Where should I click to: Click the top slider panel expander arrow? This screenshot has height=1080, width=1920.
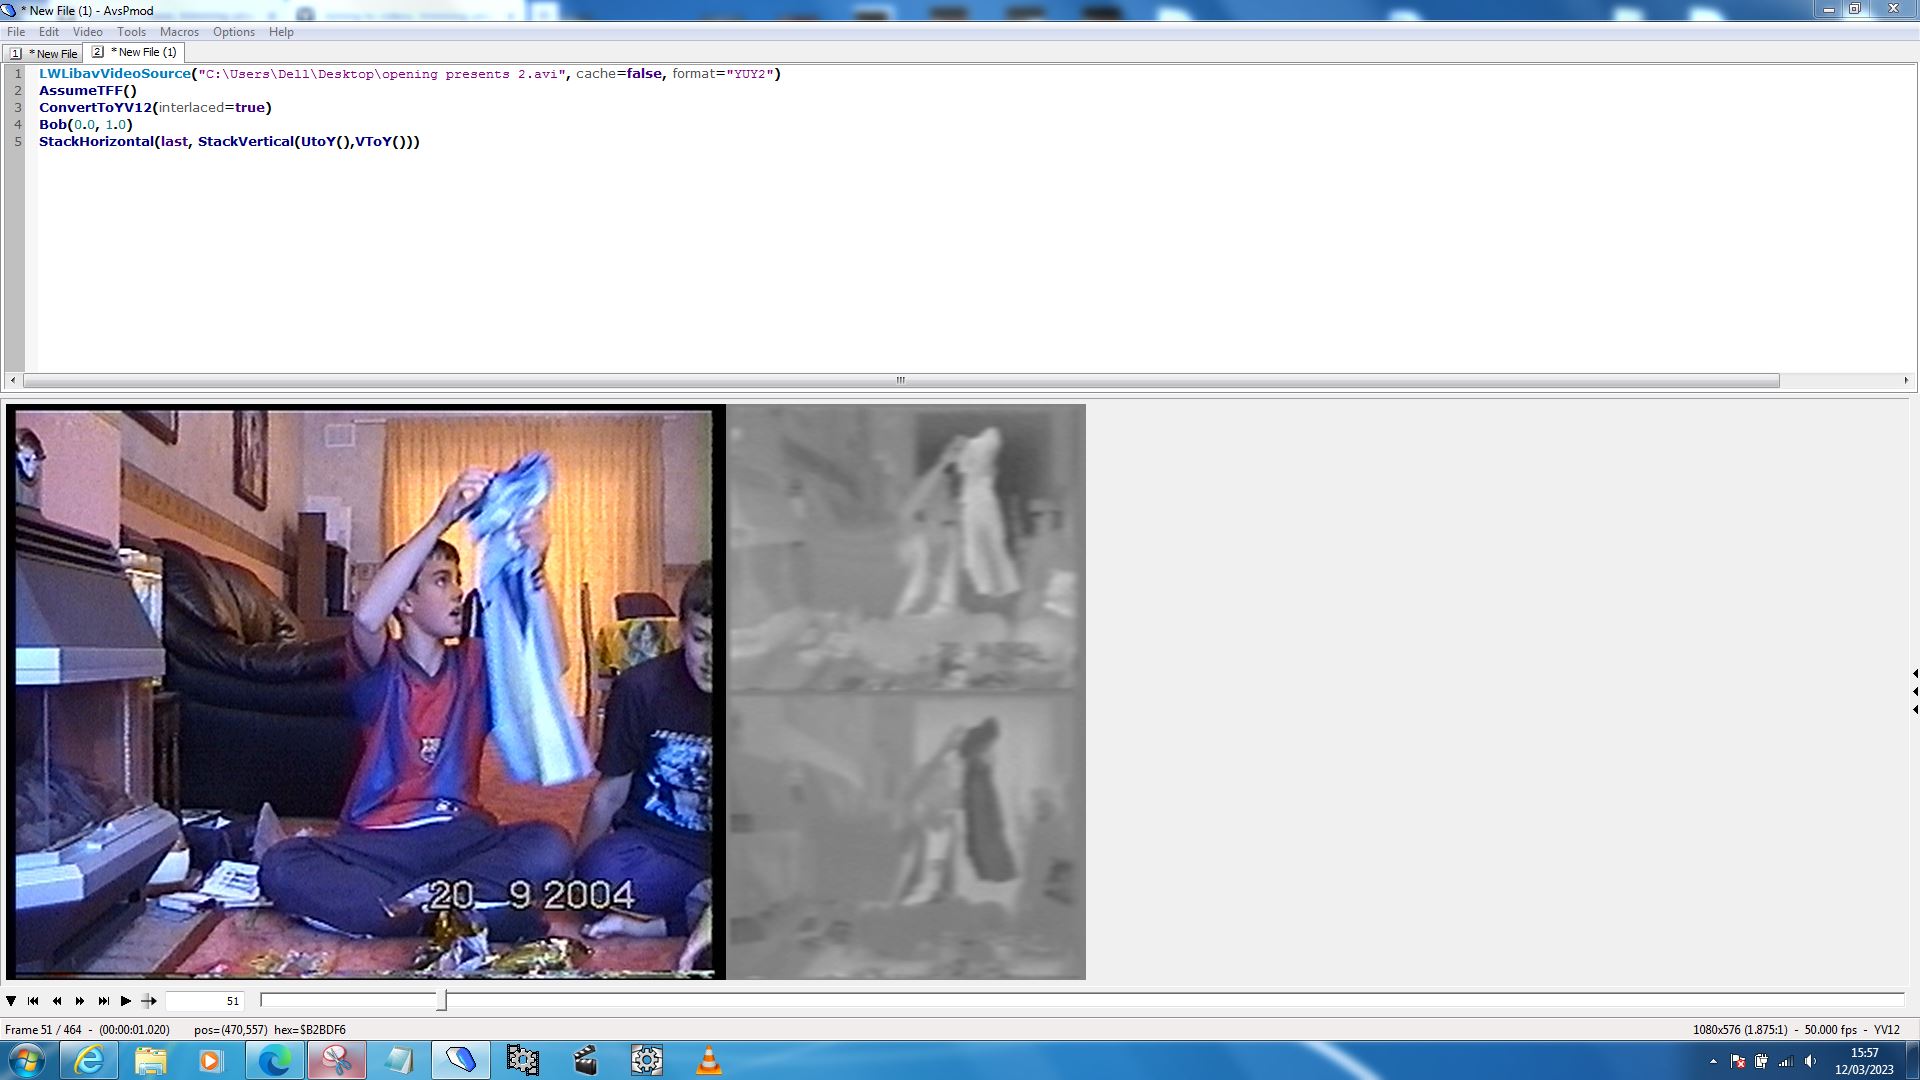pyautogui.click(x=1914, y=674)
